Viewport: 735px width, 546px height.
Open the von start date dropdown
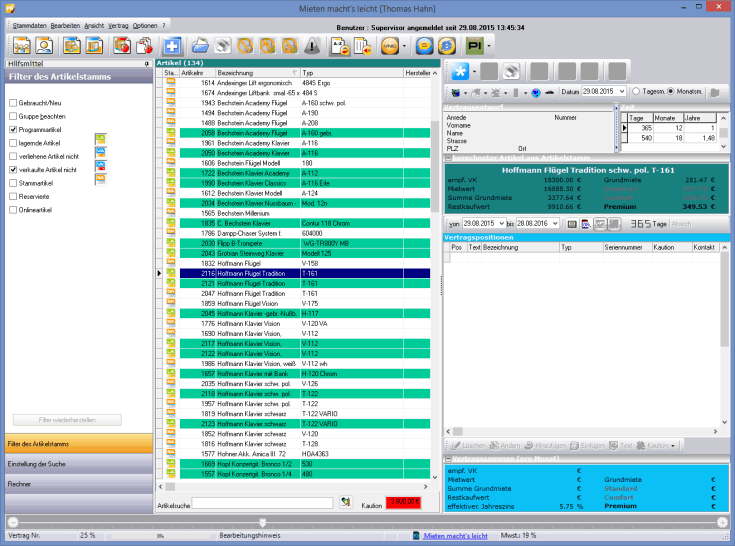point(502,224)
